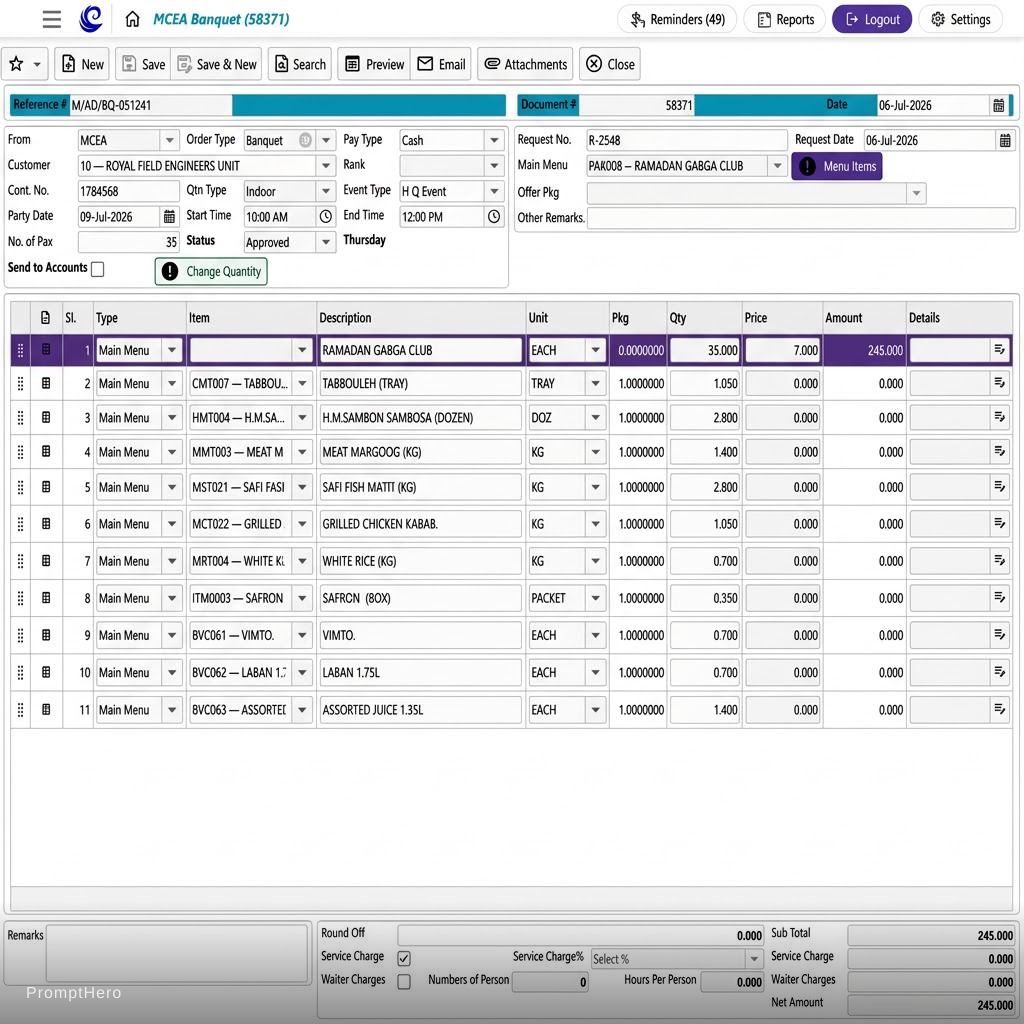This screenshot has width=1024, height=1024.
Task: Enable the Waiter Charges checkbox
Action: (x=404, y=982)
